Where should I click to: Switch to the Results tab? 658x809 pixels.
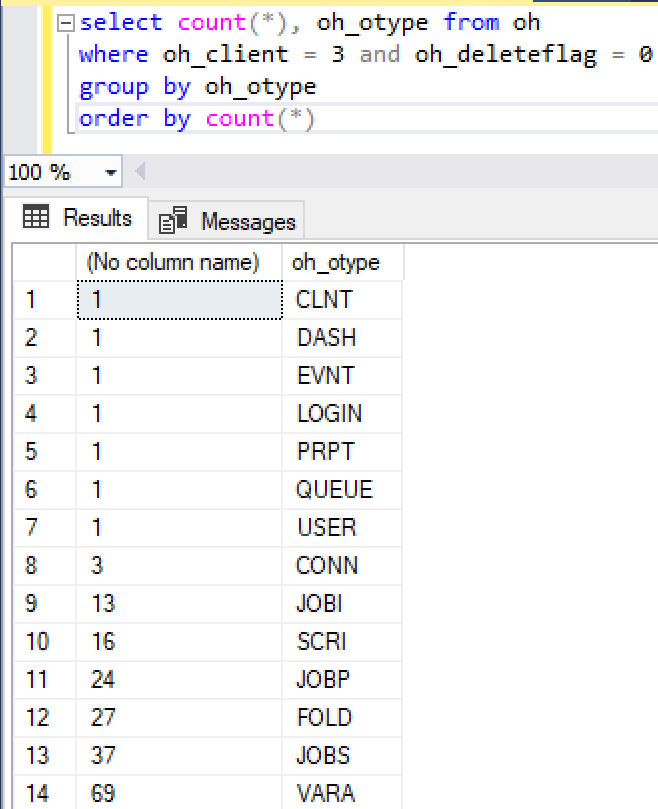pos(78,218)
